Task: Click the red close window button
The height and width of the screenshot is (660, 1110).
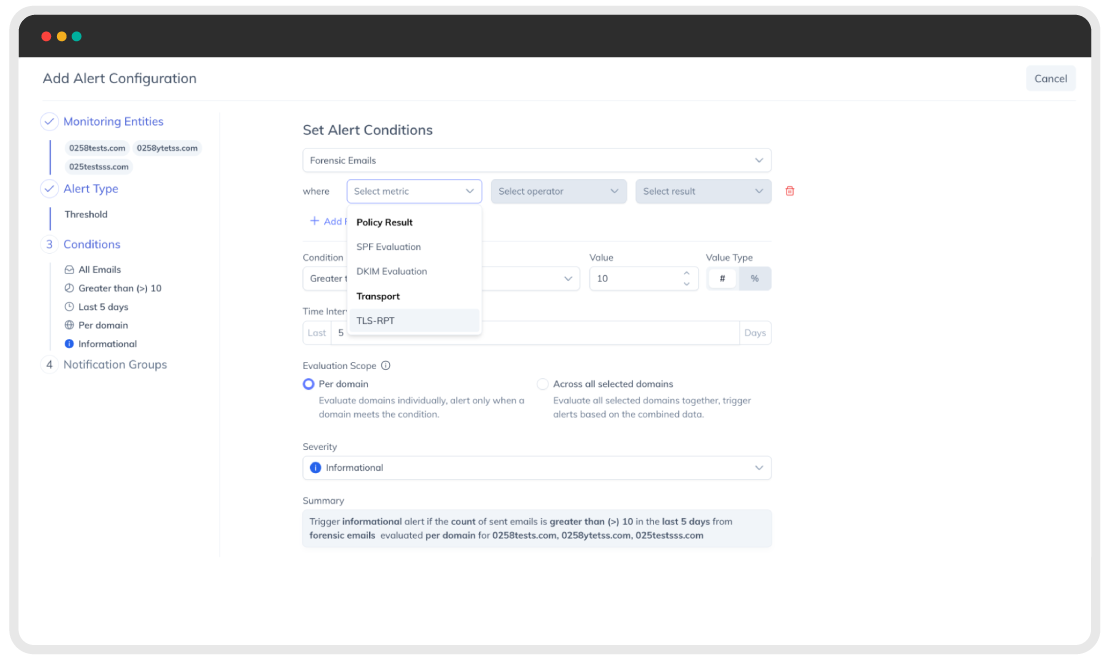Action: point(46,36)
